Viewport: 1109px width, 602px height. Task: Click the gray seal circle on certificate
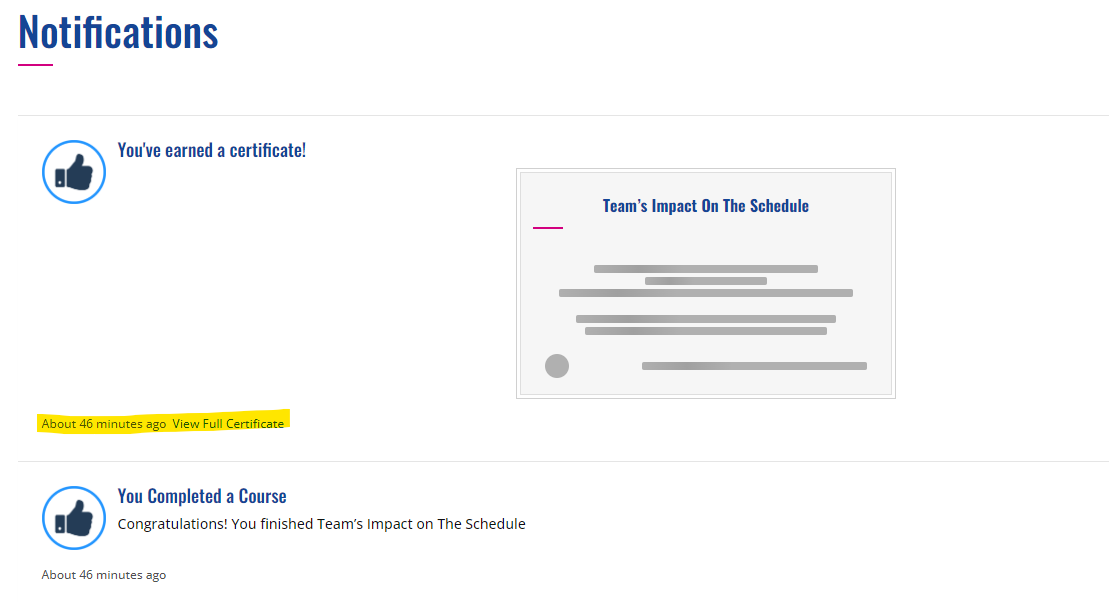click(x=557, y=366)
